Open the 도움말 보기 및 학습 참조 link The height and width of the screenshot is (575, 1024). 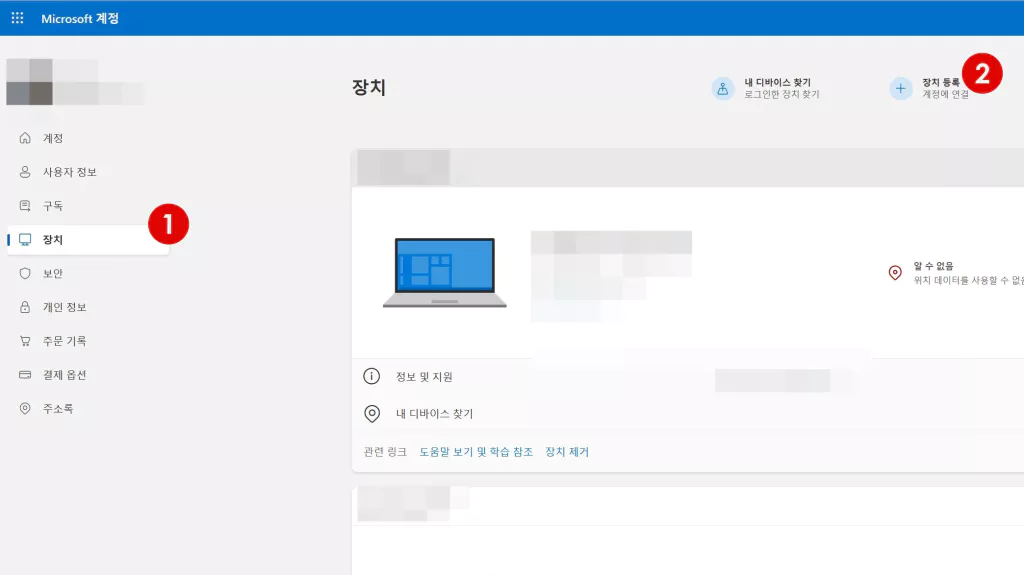476,452
